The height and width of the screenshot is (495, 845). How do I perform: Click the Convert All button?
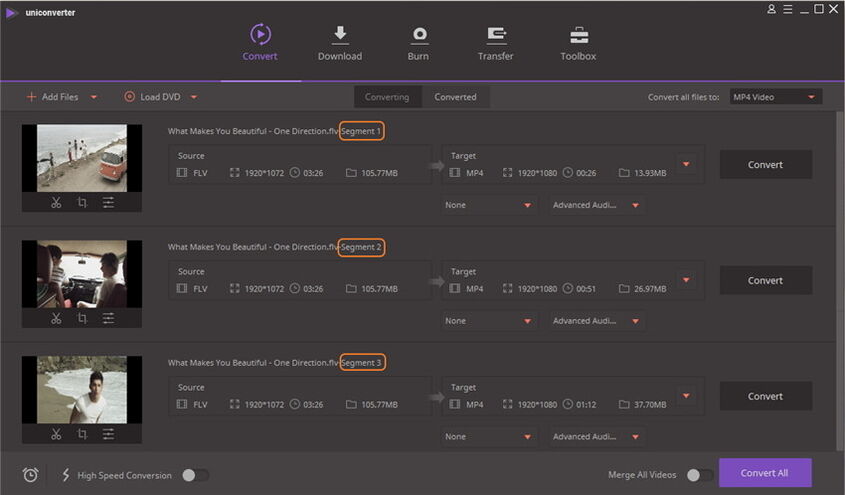tap(765, 473)
